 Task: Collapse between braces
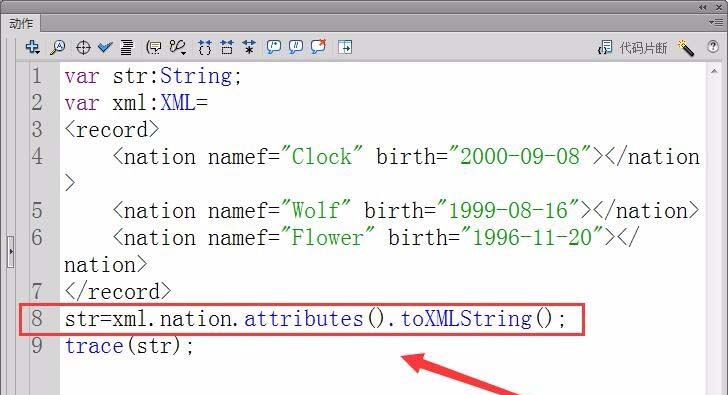pyautogui.click(x=204, y=47)
